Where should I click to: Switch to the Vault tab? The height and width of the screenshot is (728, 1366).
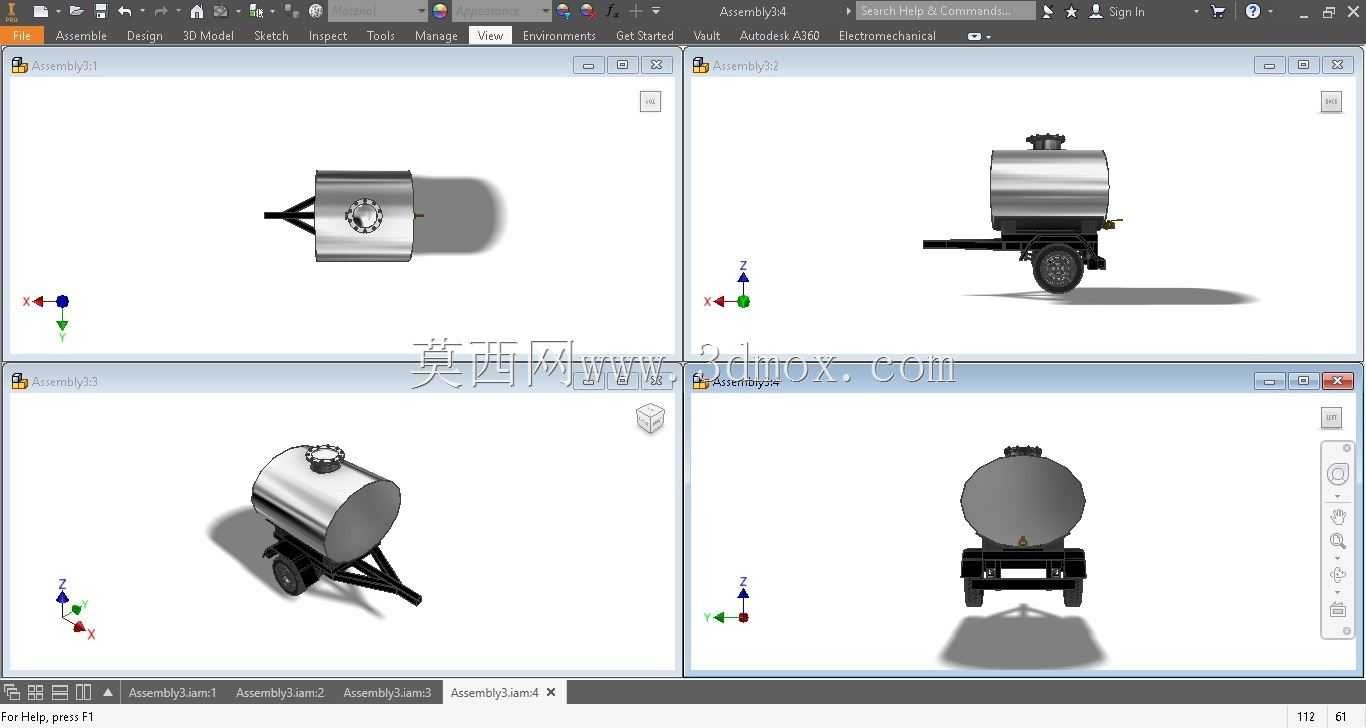click(706, 35)
